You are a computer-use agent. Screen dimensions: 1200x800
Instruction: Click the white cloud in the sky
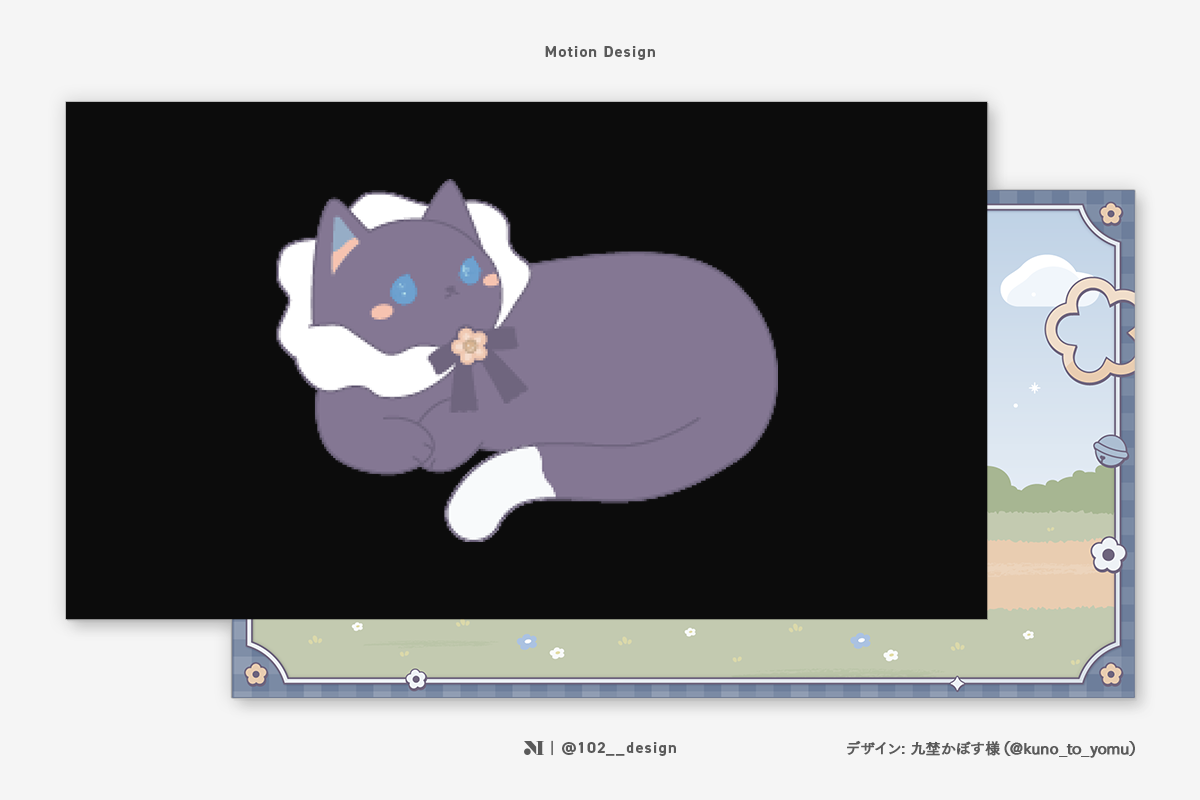1040,278
